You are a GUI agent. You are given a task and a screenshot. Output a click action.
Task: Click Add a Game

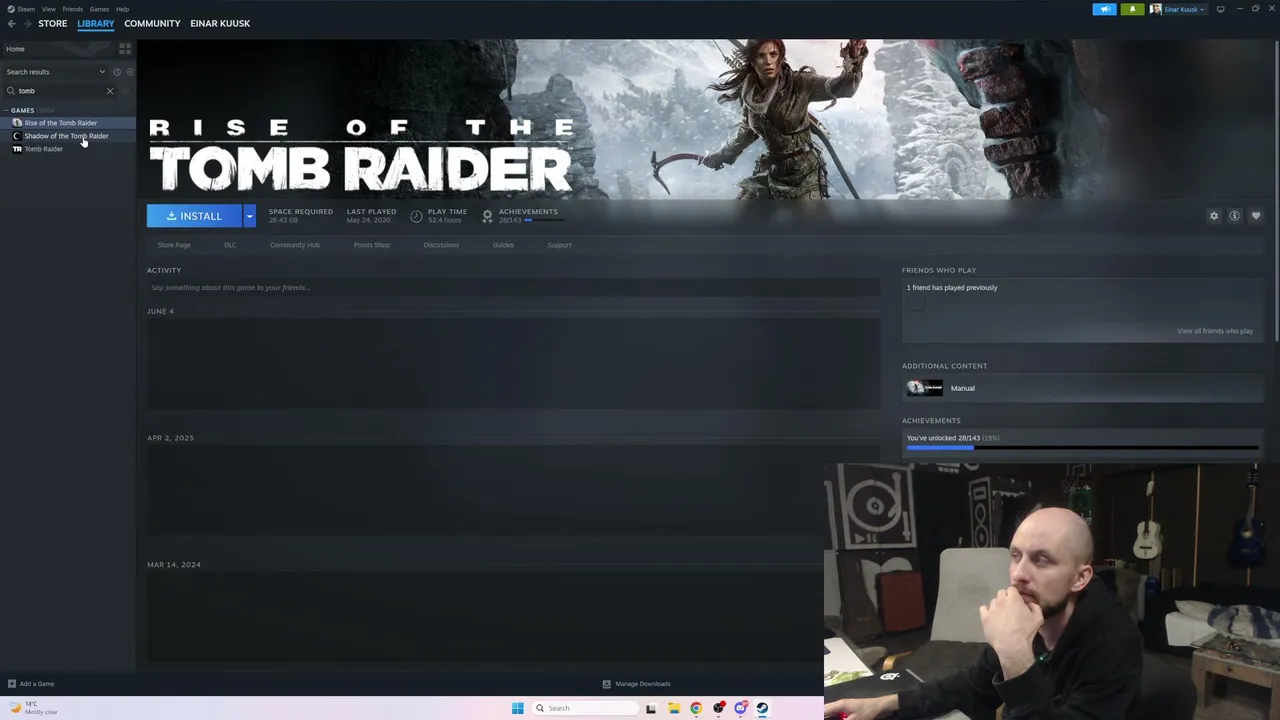[x=31, y=684]
